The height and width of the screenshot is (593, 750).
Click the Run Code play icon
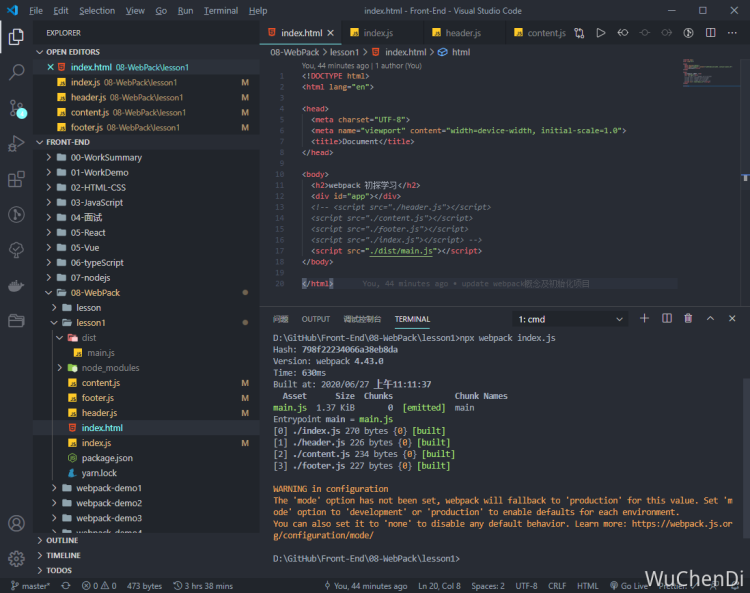[601, 33]
